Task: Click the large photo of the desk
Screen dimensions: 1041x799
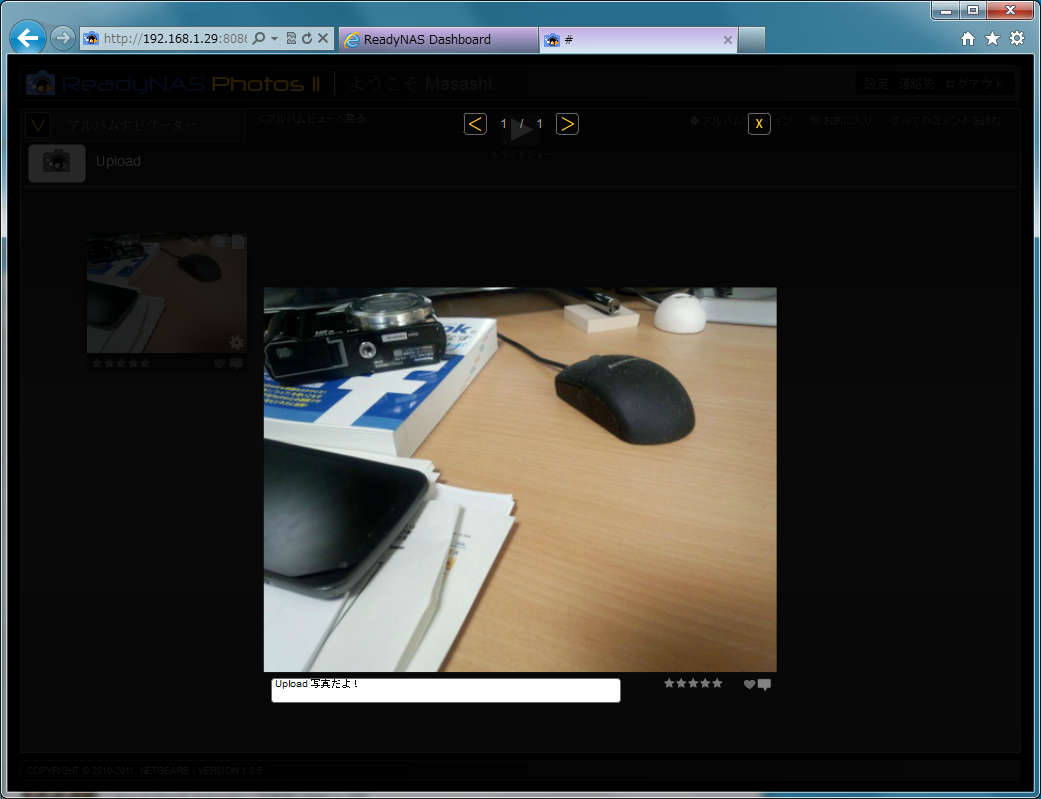Action: pos(519,479)
